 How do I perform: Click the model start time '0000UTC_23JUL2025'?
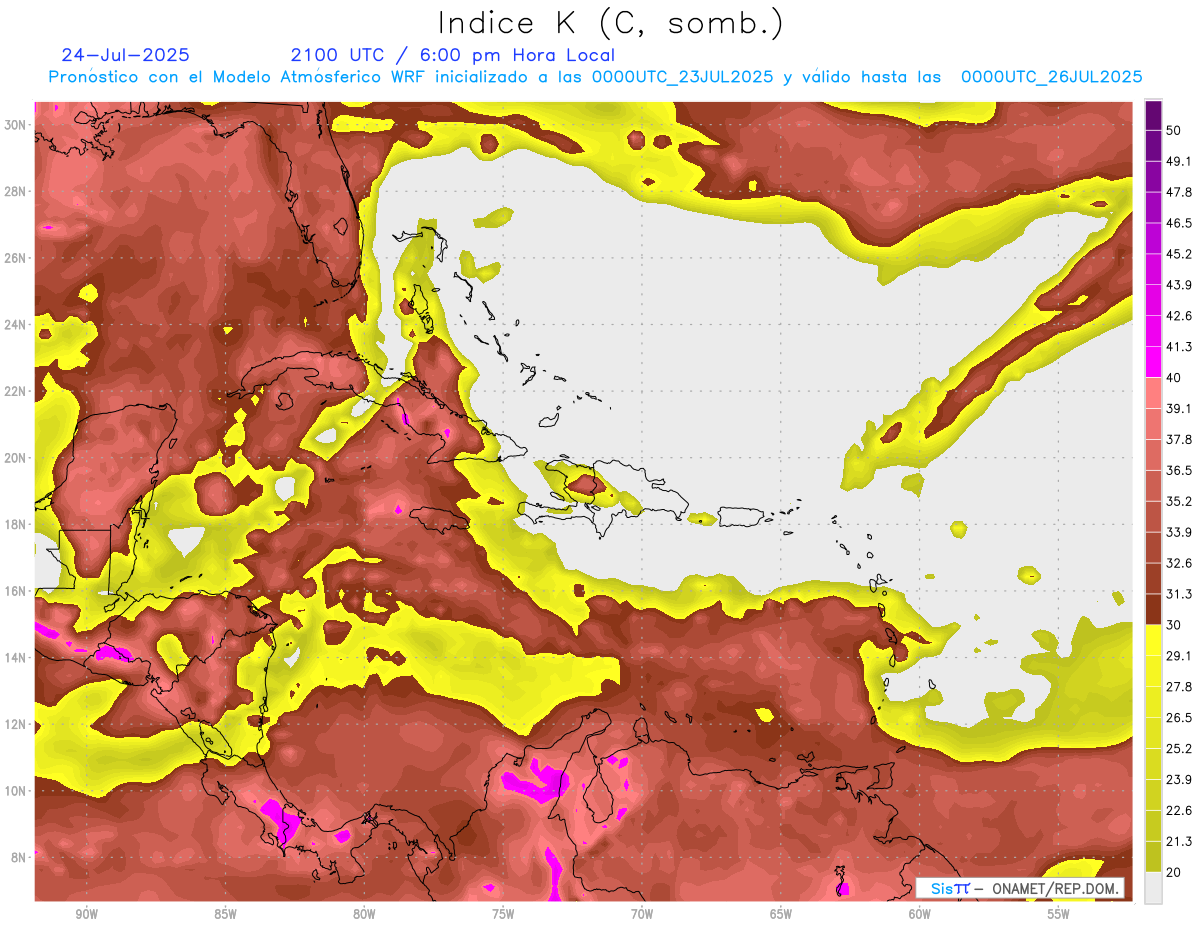click(x=683, y=77)
